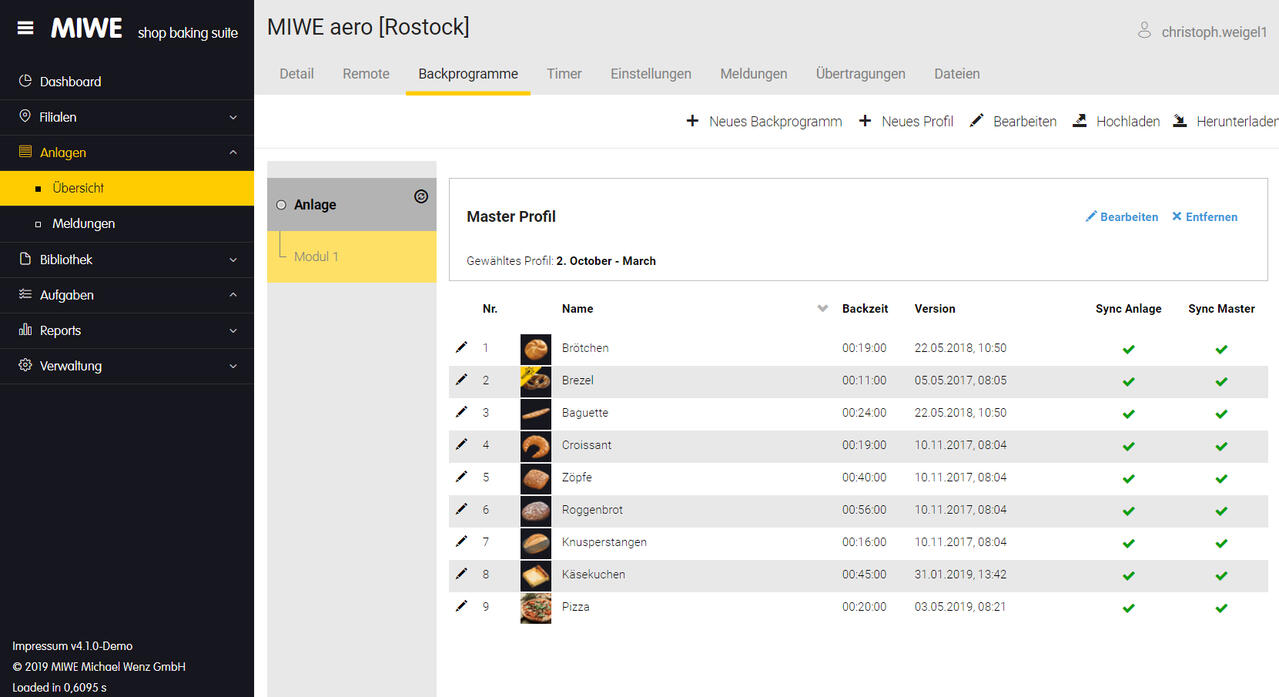Click Sync Master checkmark for Pizza
The height and width of the screenshot is (697, 1279).
(1222, 608)
